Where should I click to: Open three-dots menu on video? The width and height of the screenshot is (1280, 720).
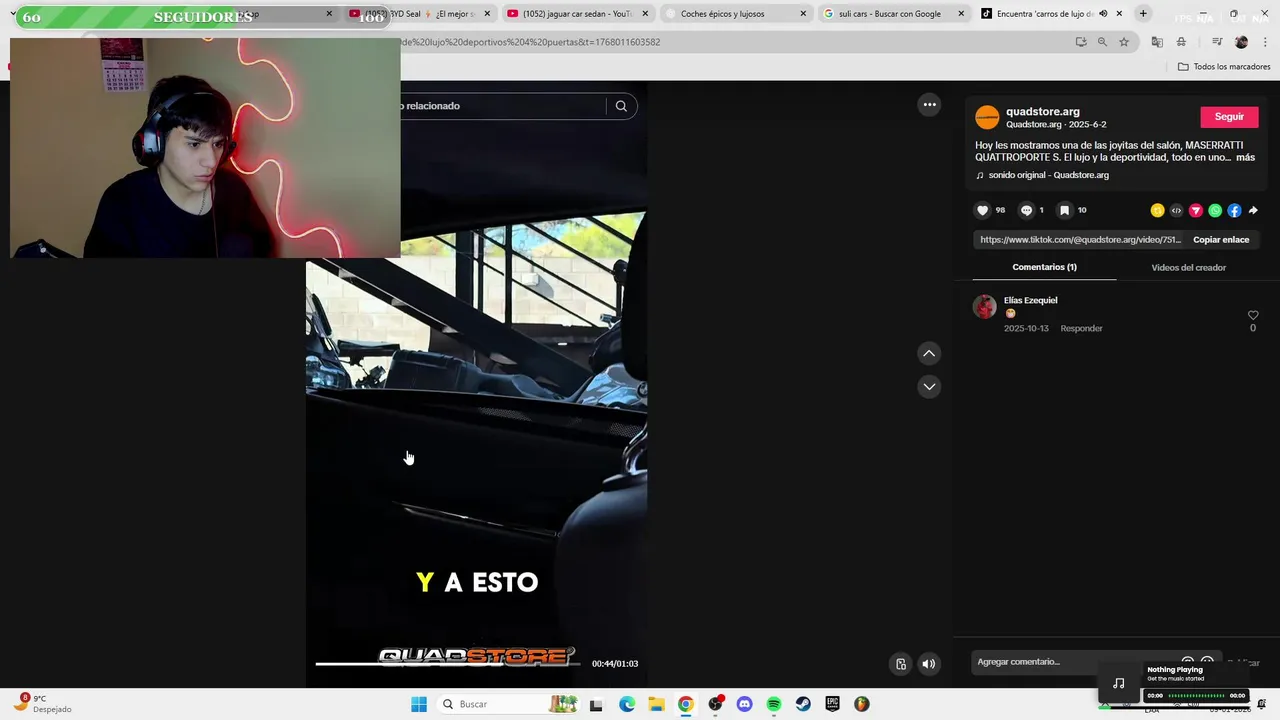(929, 104)
